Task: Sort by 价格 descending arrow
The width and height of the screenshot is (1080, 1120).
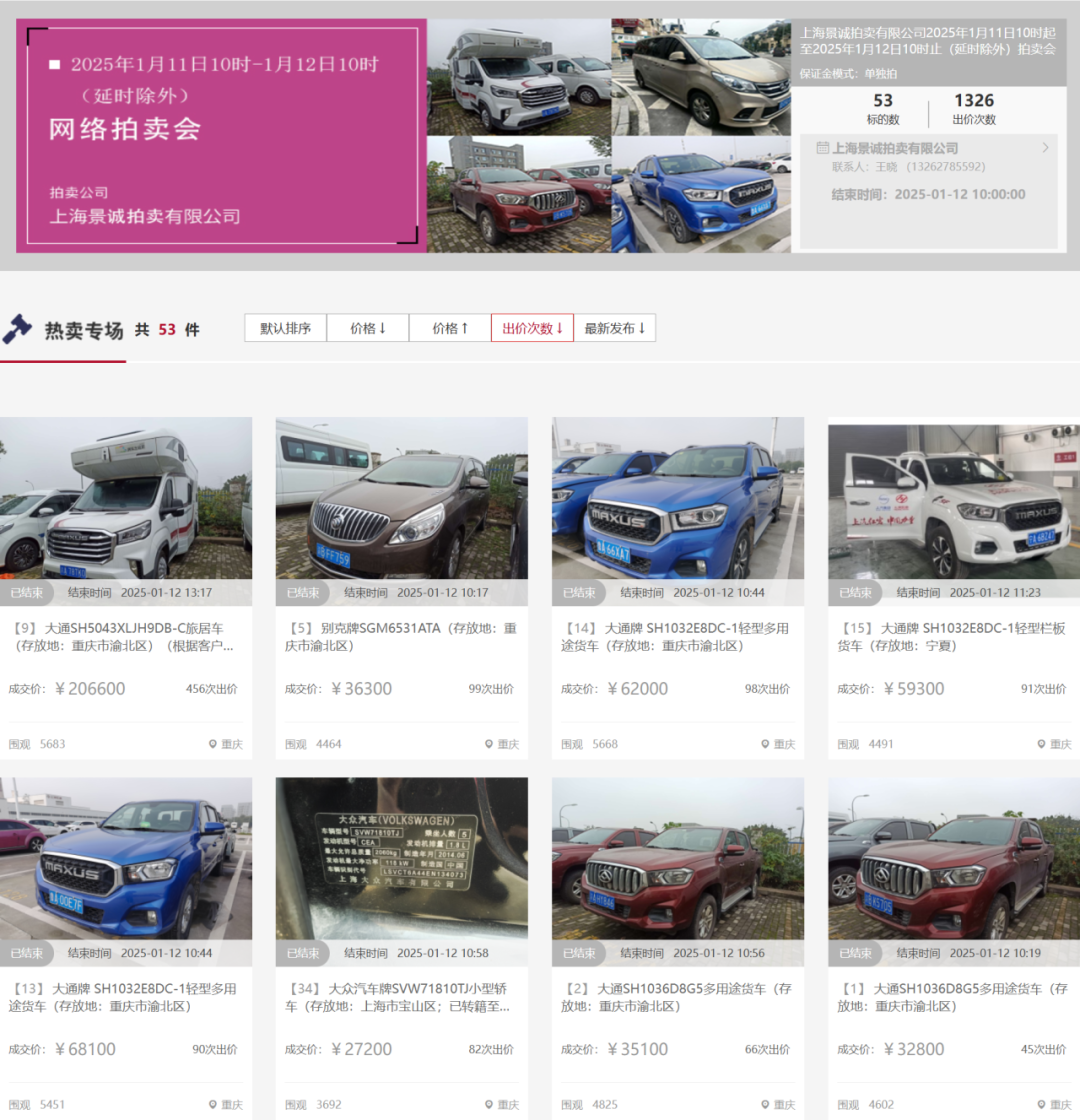Action: click(x=368, y=328)
